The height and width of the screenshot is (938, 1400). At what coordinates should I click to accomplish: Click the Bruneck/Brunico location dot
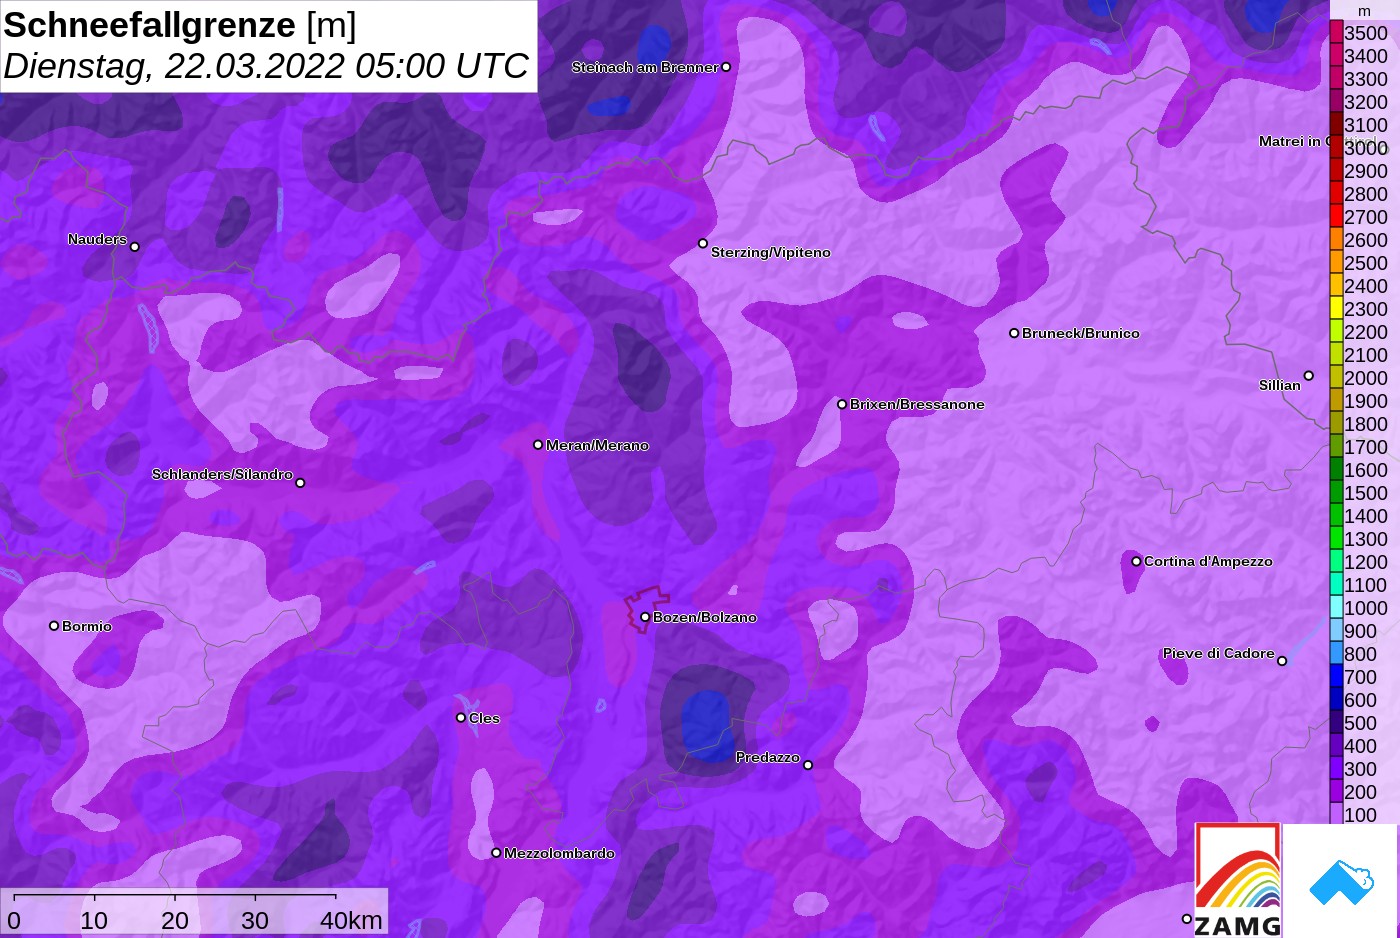pyautogui.click(x=1014, y=333)
